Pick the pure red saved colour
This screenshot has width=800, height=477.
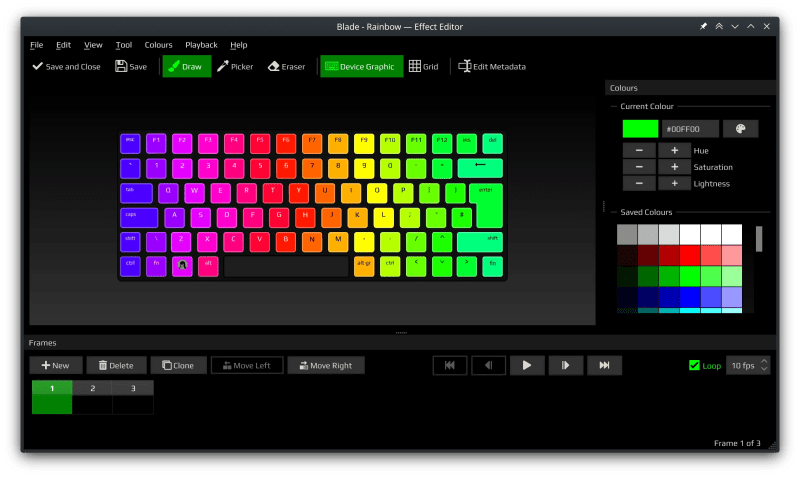pos(689,256)
